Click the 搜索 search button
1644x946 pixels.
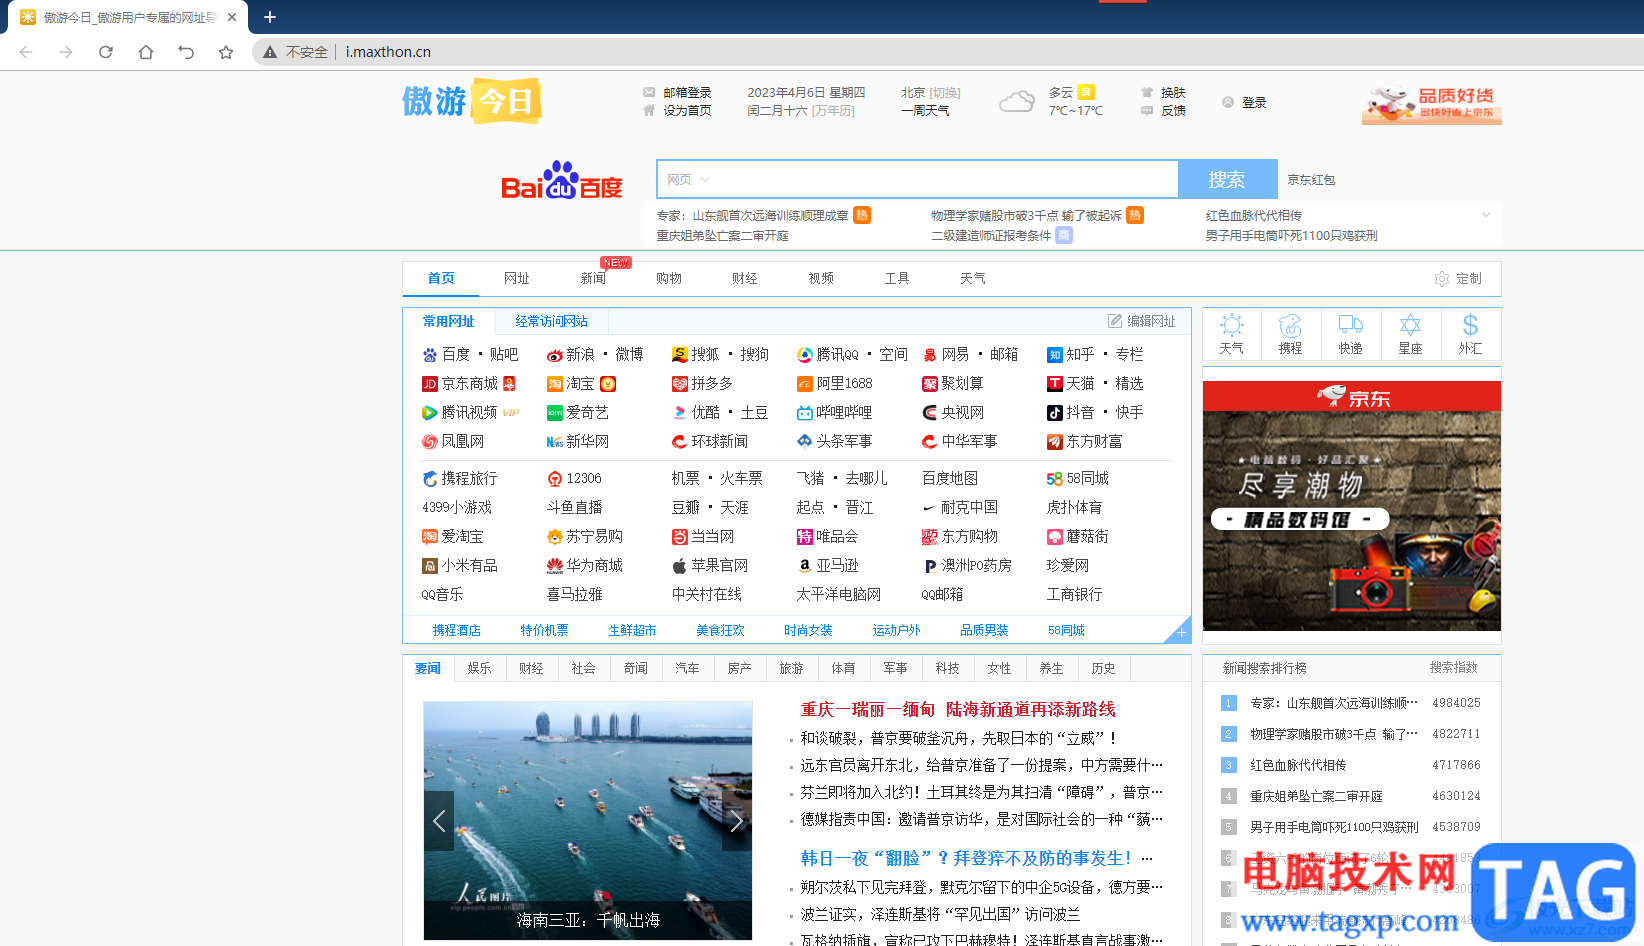1227,179
